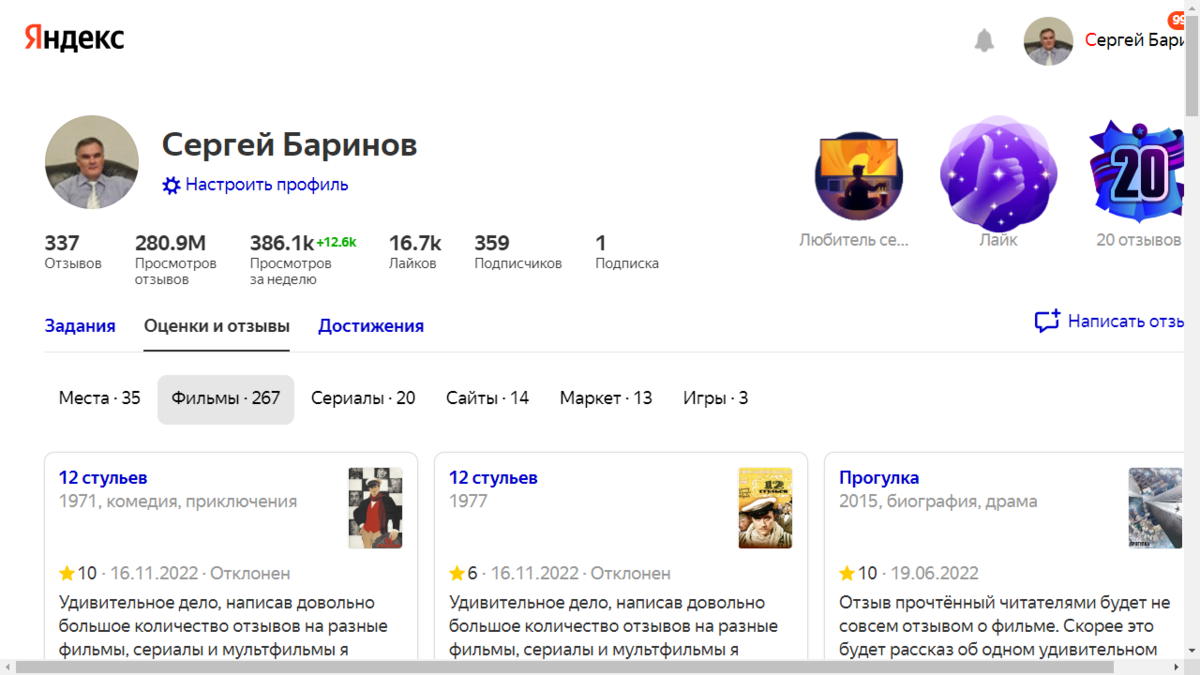Open the Лайк achievement badge
The width and height of the screenshot is (1200, 675).
click(x=998, y=176)
